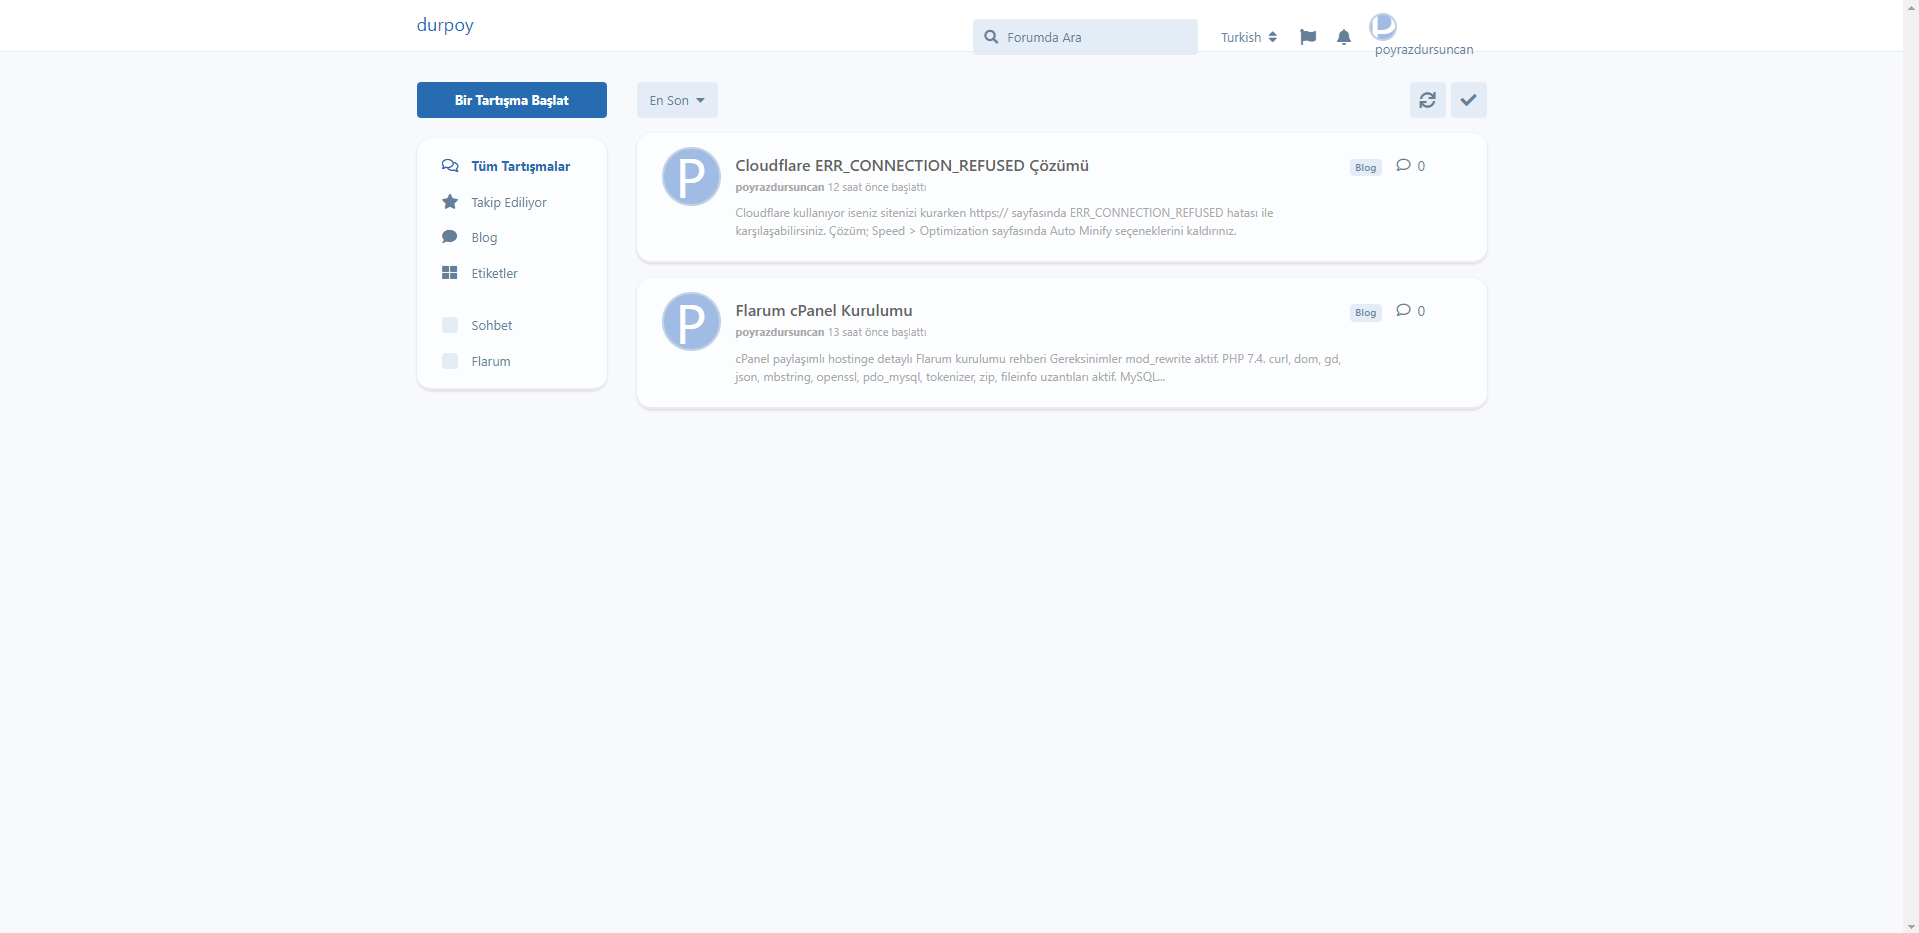This screenshot has width=1919, height=933.
Task: Click reply count on Flarum cPanel discussion
Action: coord(1411,311)
